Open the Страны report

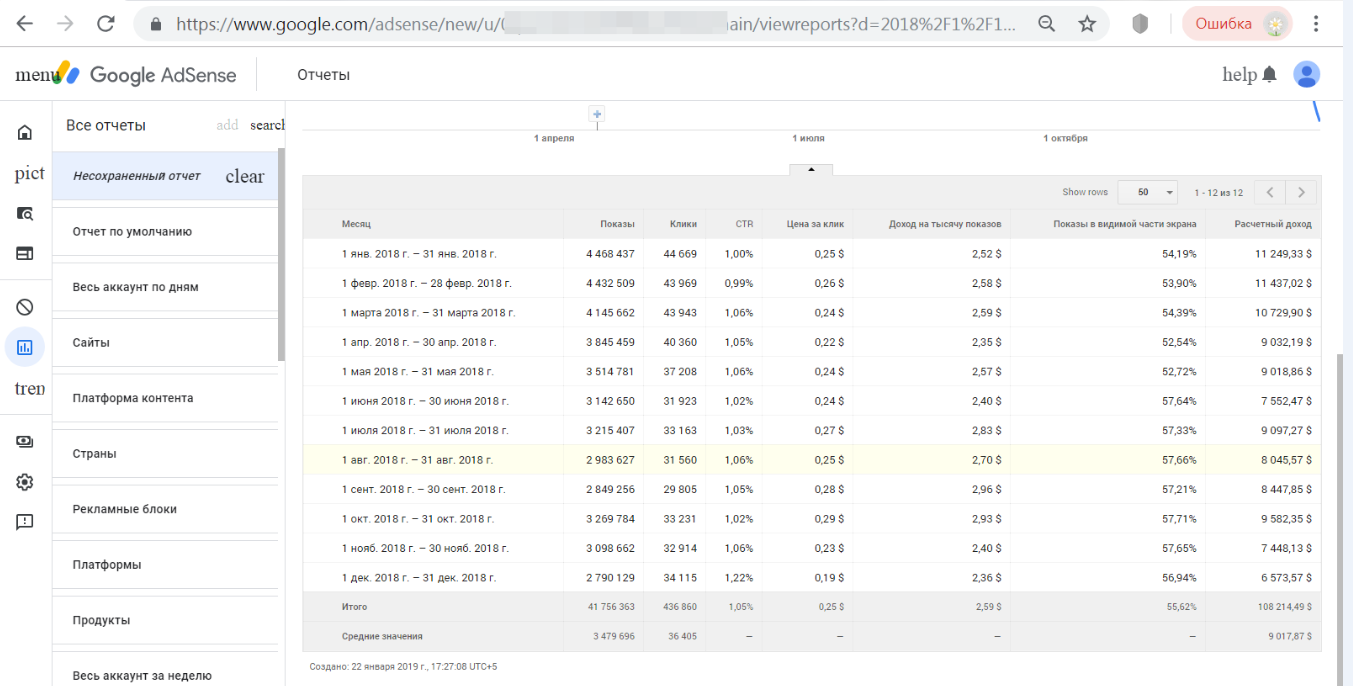(x=165, y=453)
